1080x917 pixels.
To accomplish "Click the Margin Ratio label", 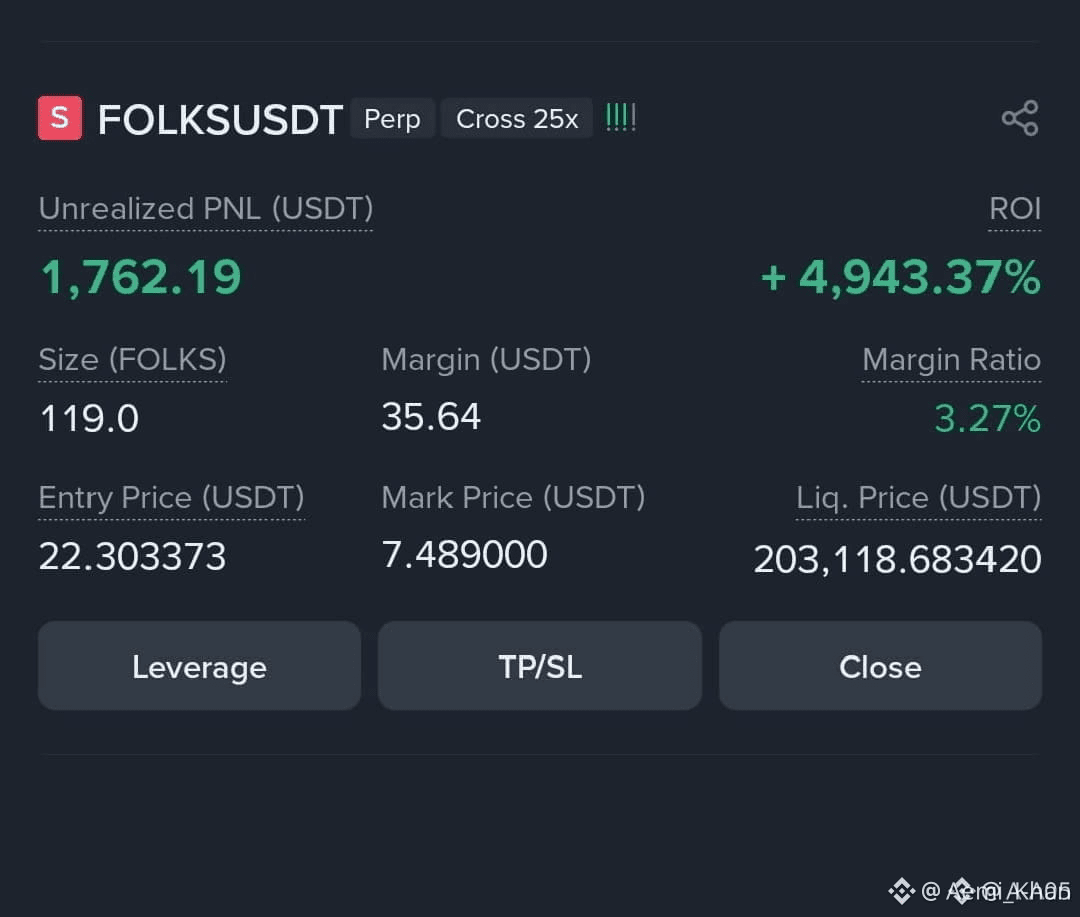I will coord(951,360).
